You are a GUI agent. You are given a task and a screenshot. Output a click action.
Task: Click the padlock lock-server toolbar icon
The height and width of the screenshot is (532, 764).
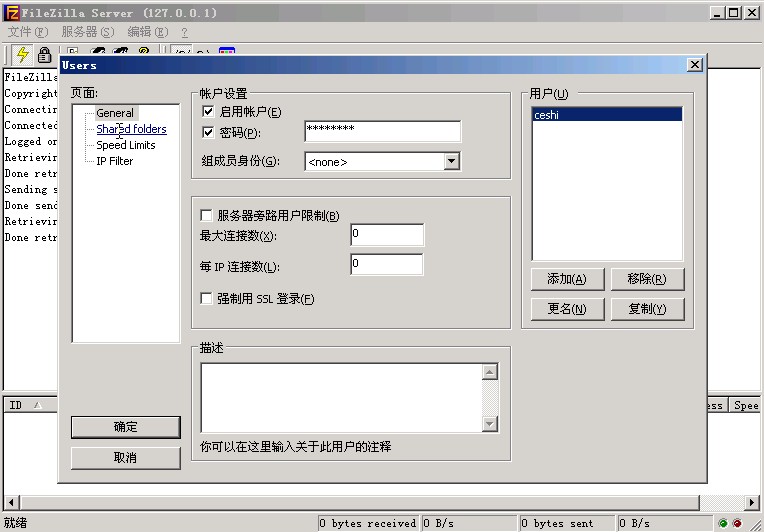pos(44,55)
